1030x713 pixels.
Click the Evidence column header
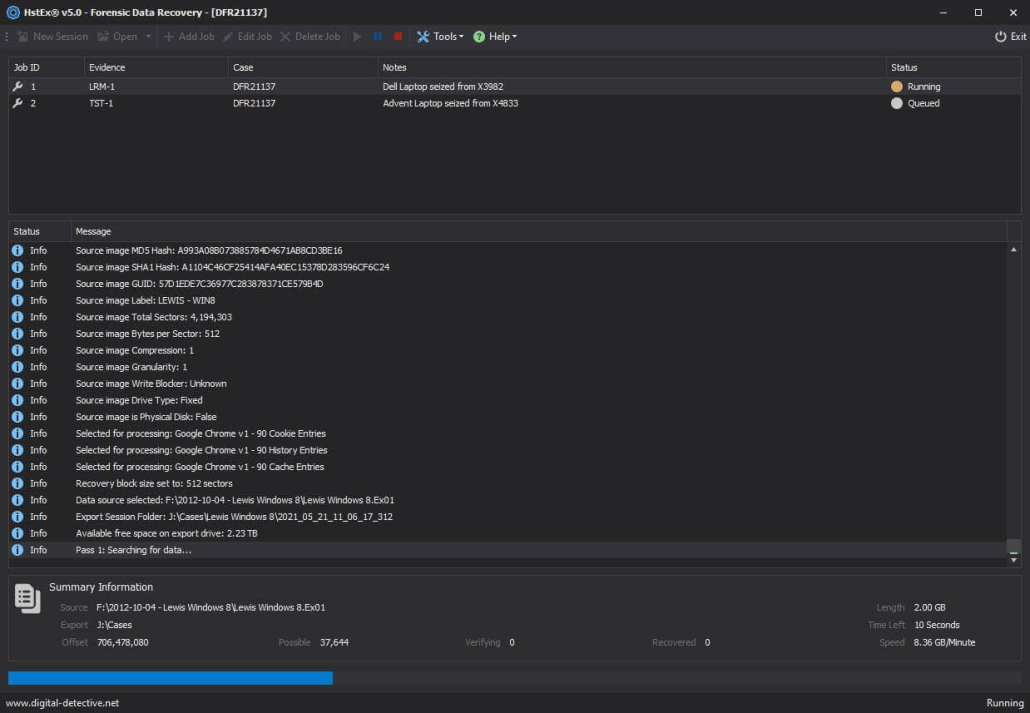click(107, 67)
